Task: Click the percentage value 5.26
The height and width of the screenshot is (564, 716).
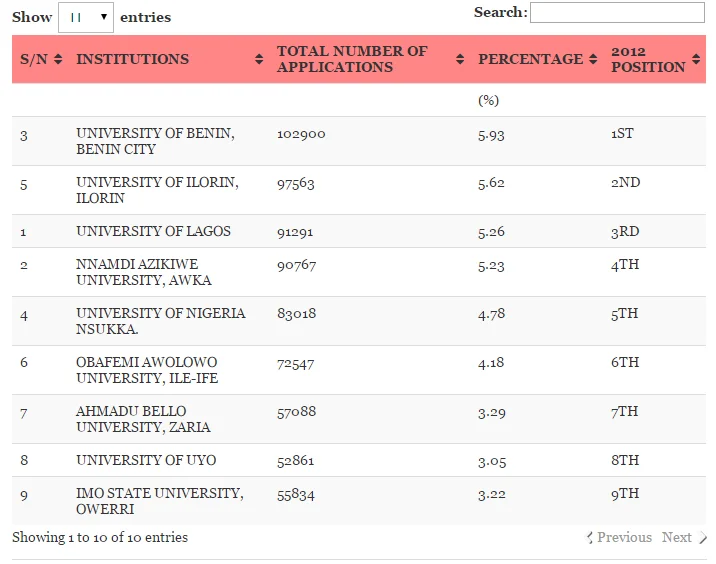Action: point(491,232)
